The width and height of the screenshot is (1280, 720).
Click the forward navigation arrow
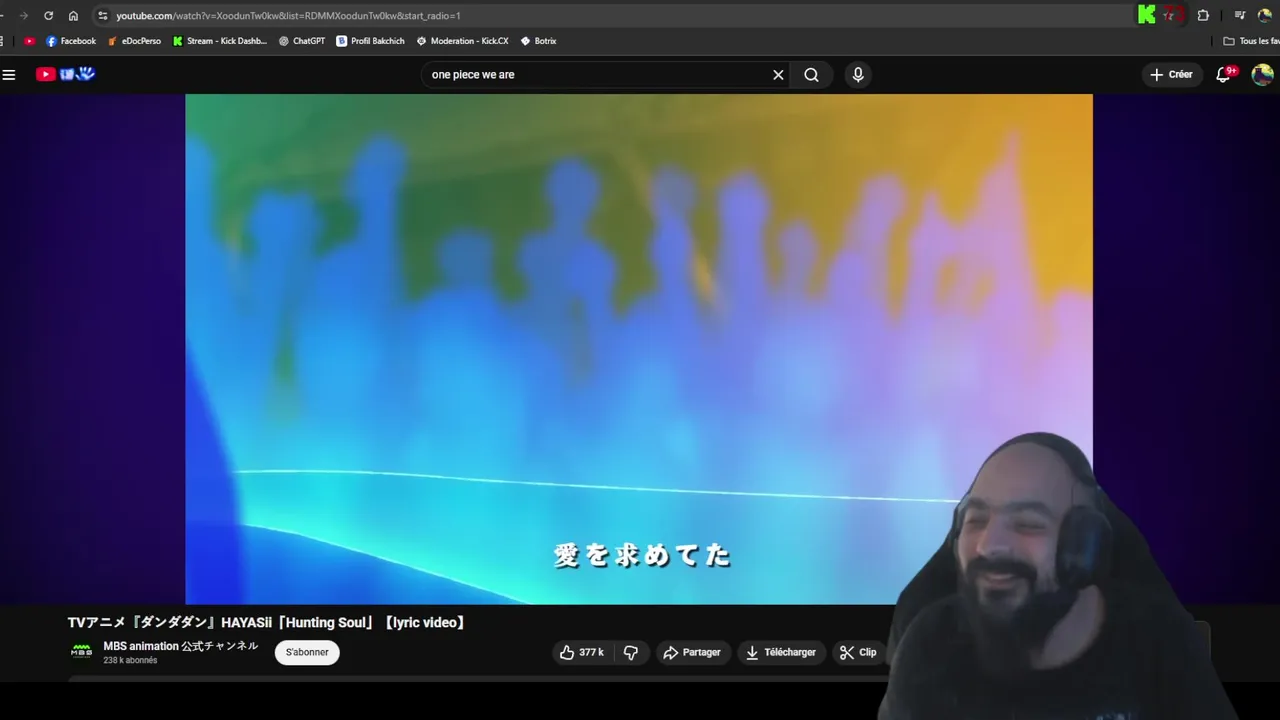pyautogui.click(x=23, y=16)
